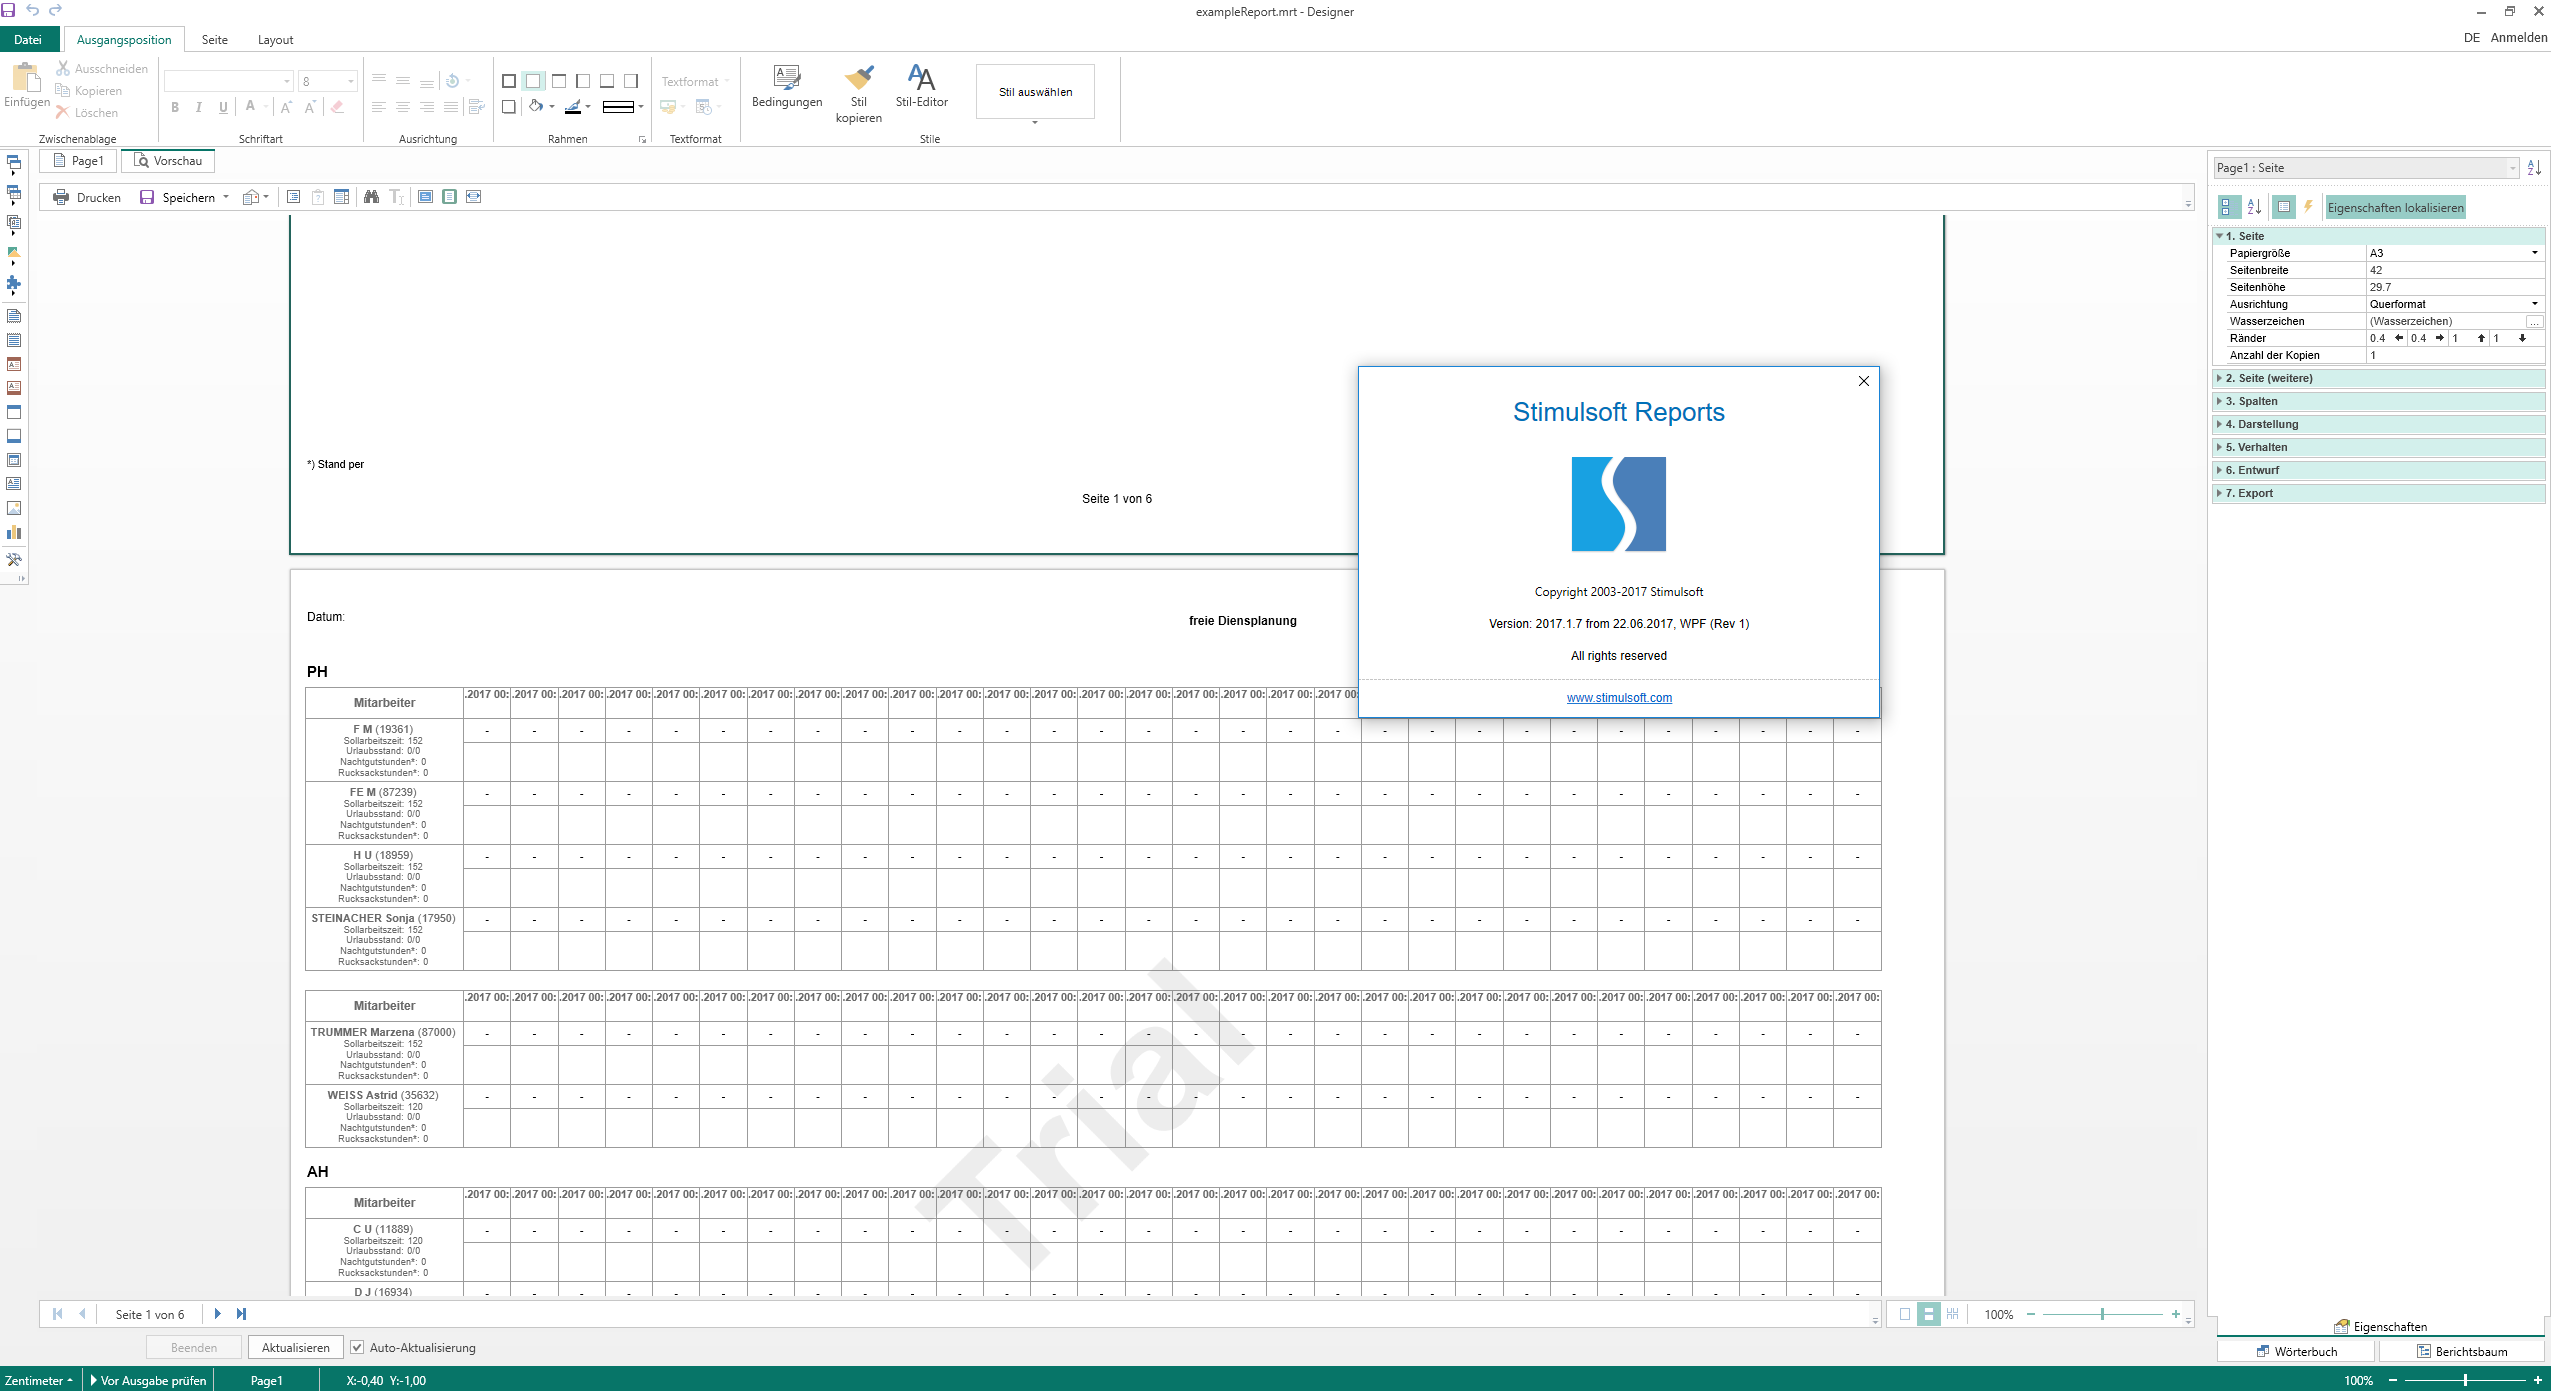Viewport: 2551px width, 1391px height.
Task: Click the page footer band icon in sidebar
Action: pos(14,436)
